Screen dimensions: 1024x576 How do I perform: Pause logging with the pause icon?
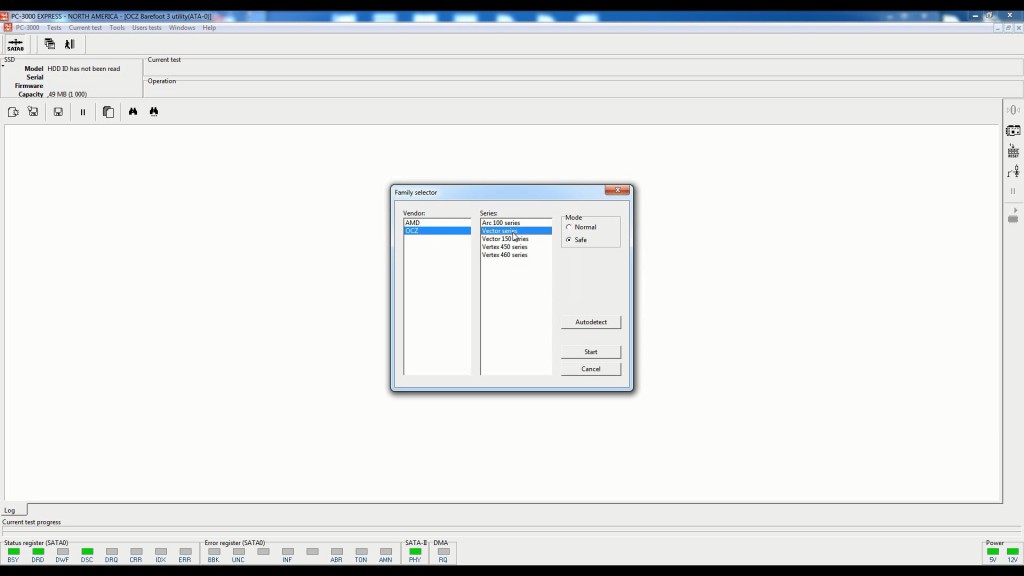84,111
